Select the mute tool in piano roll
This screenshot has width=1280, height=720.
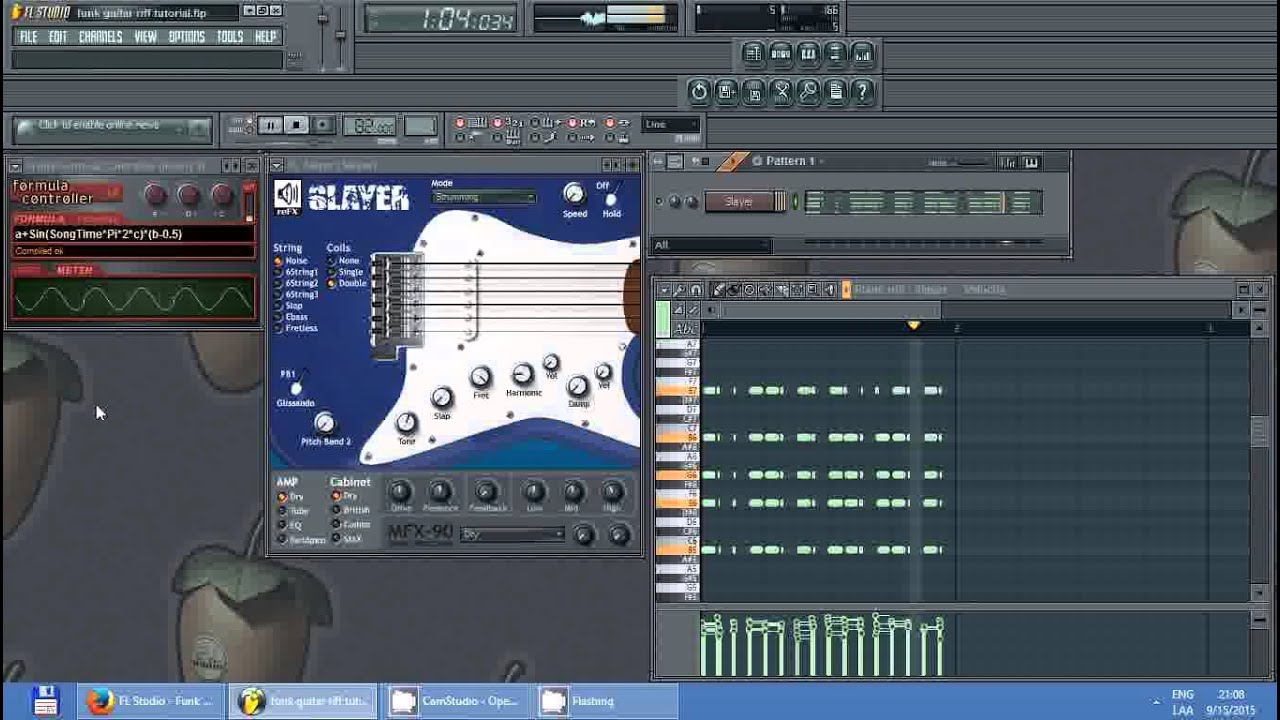tap(766, 290)
